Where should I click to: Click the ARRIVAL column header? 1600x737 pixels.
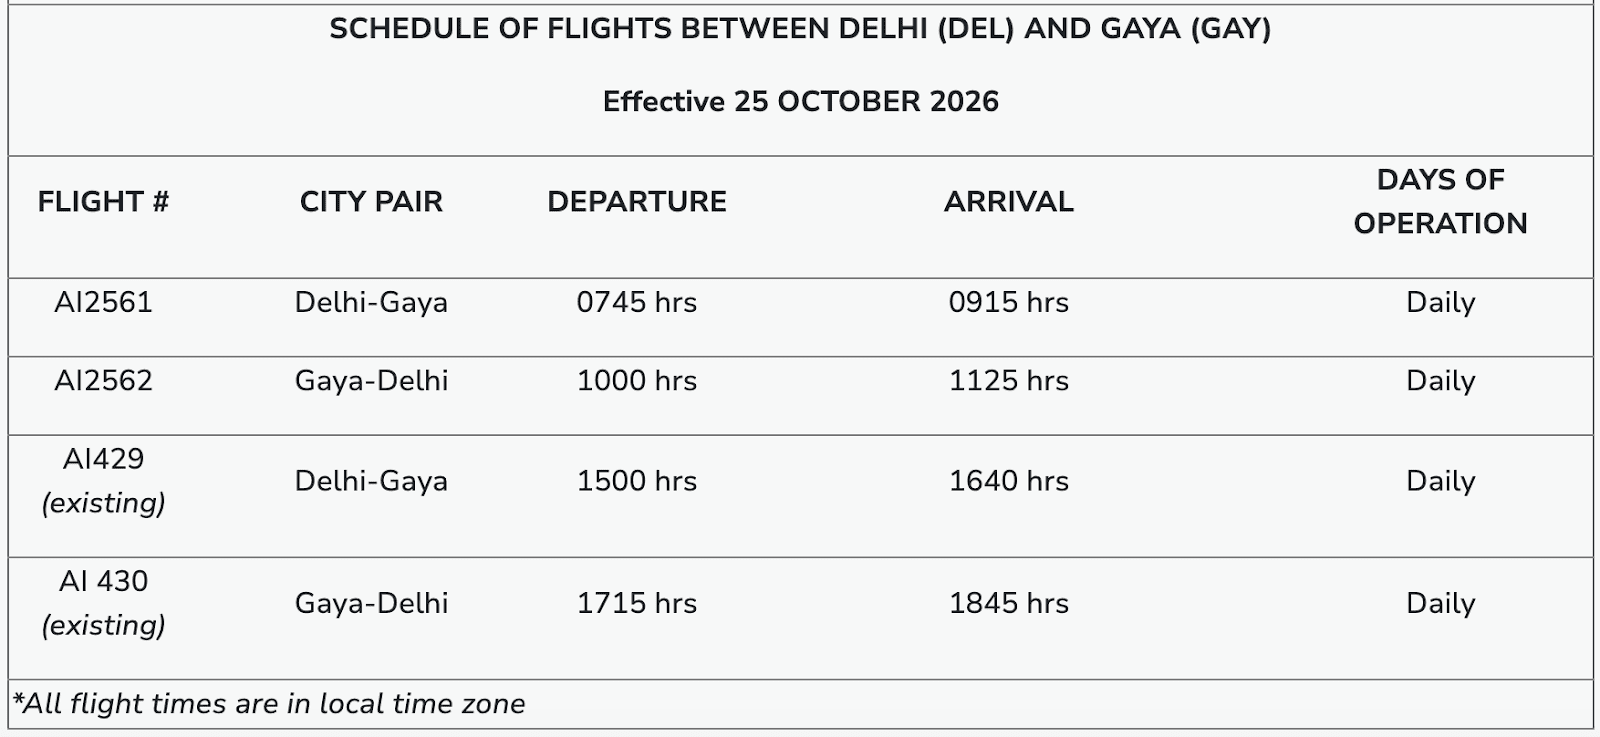click(x=1008, y=202)
